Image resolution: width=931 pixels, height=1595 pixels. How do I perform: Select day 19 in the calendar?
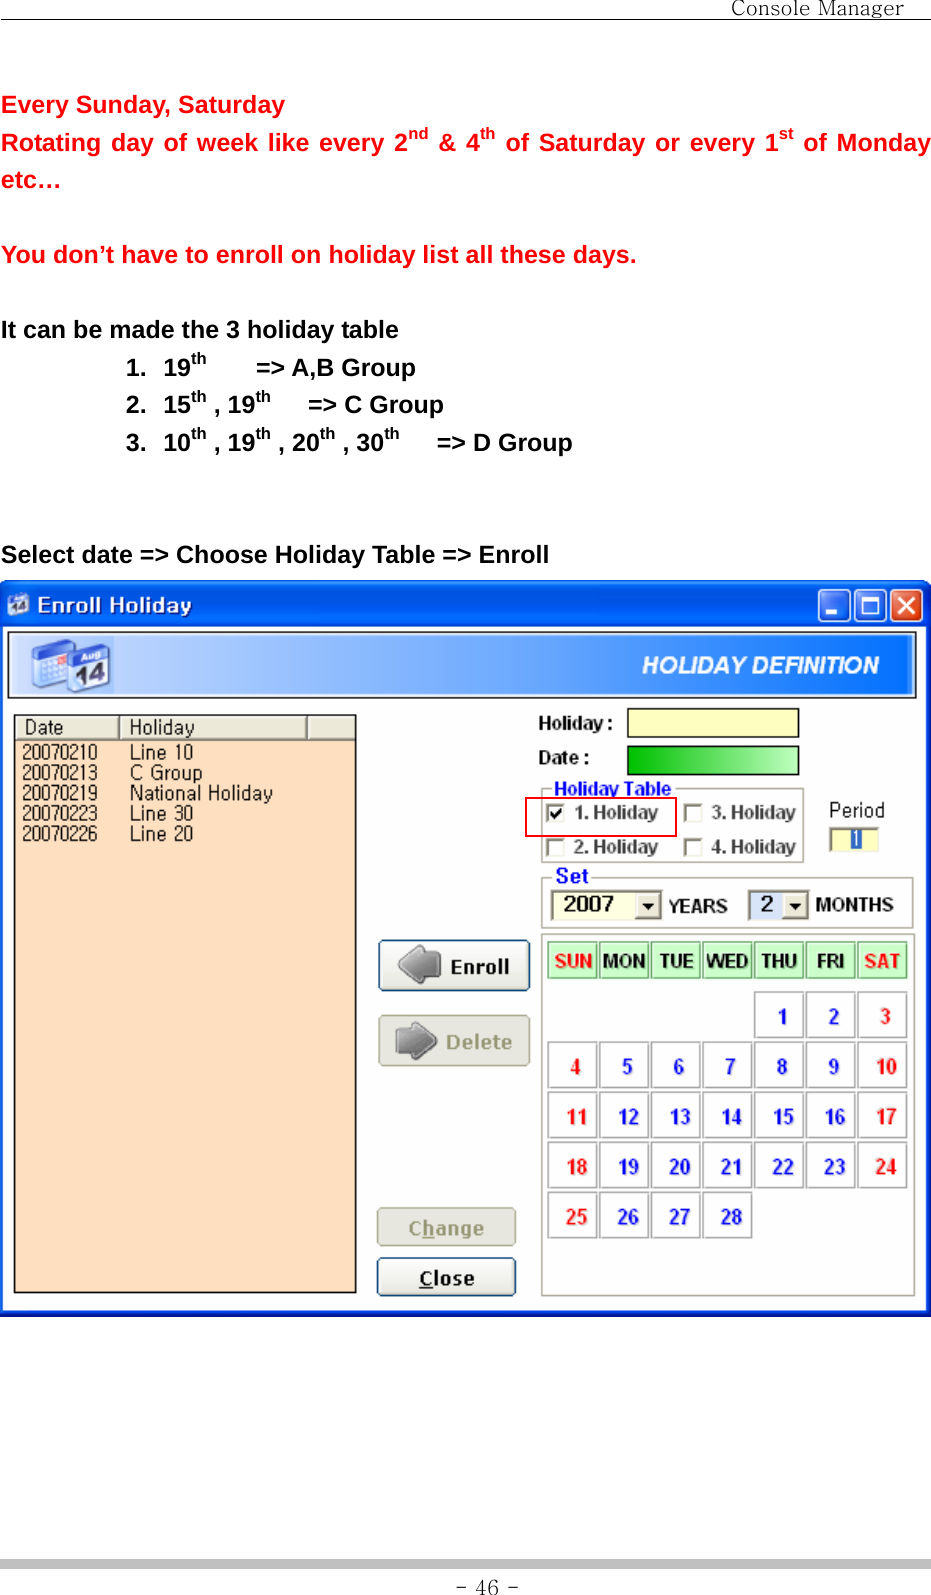point(625,1165)
